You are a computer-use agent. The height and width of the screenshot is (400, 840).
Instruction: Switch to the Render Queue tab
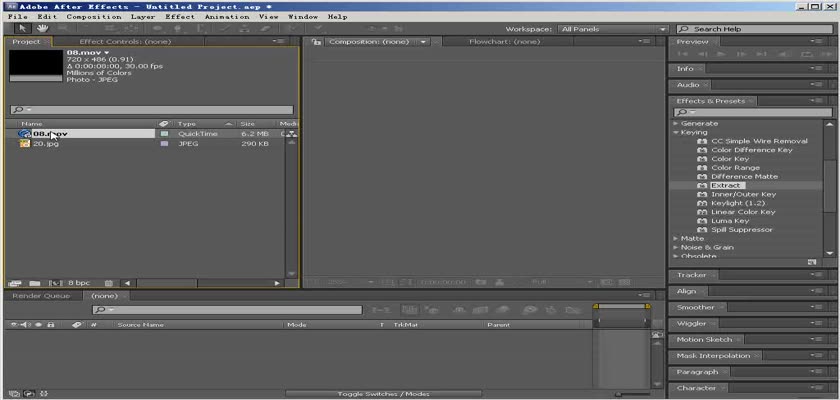(x=41, y=296)
